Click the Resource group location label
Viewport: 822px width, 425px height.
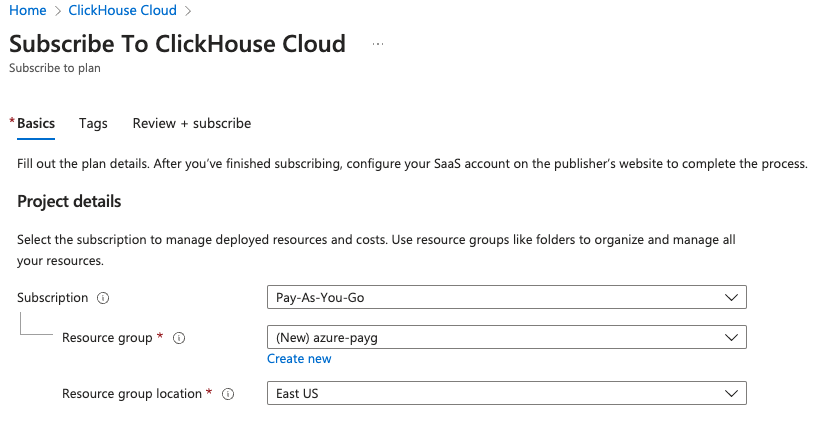[x=132, y=394]
